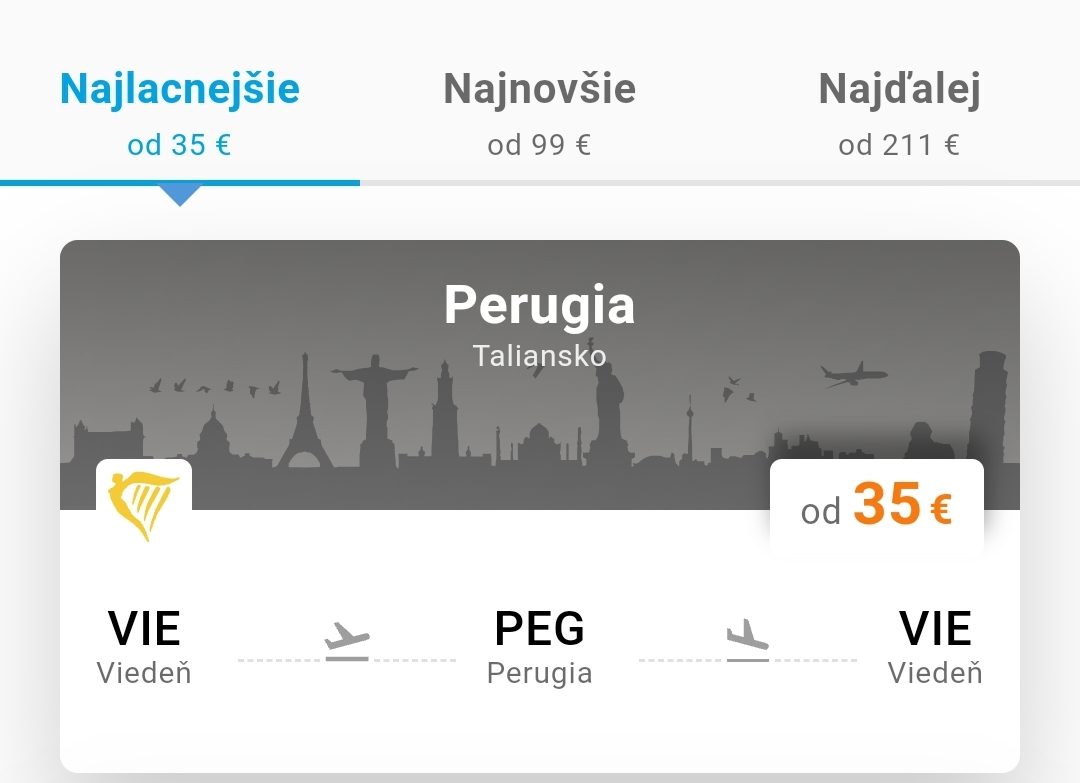Select the Najlacnejšie tab
The width and height of the screenshot is (1080, 783).
[x=180, y=89]
